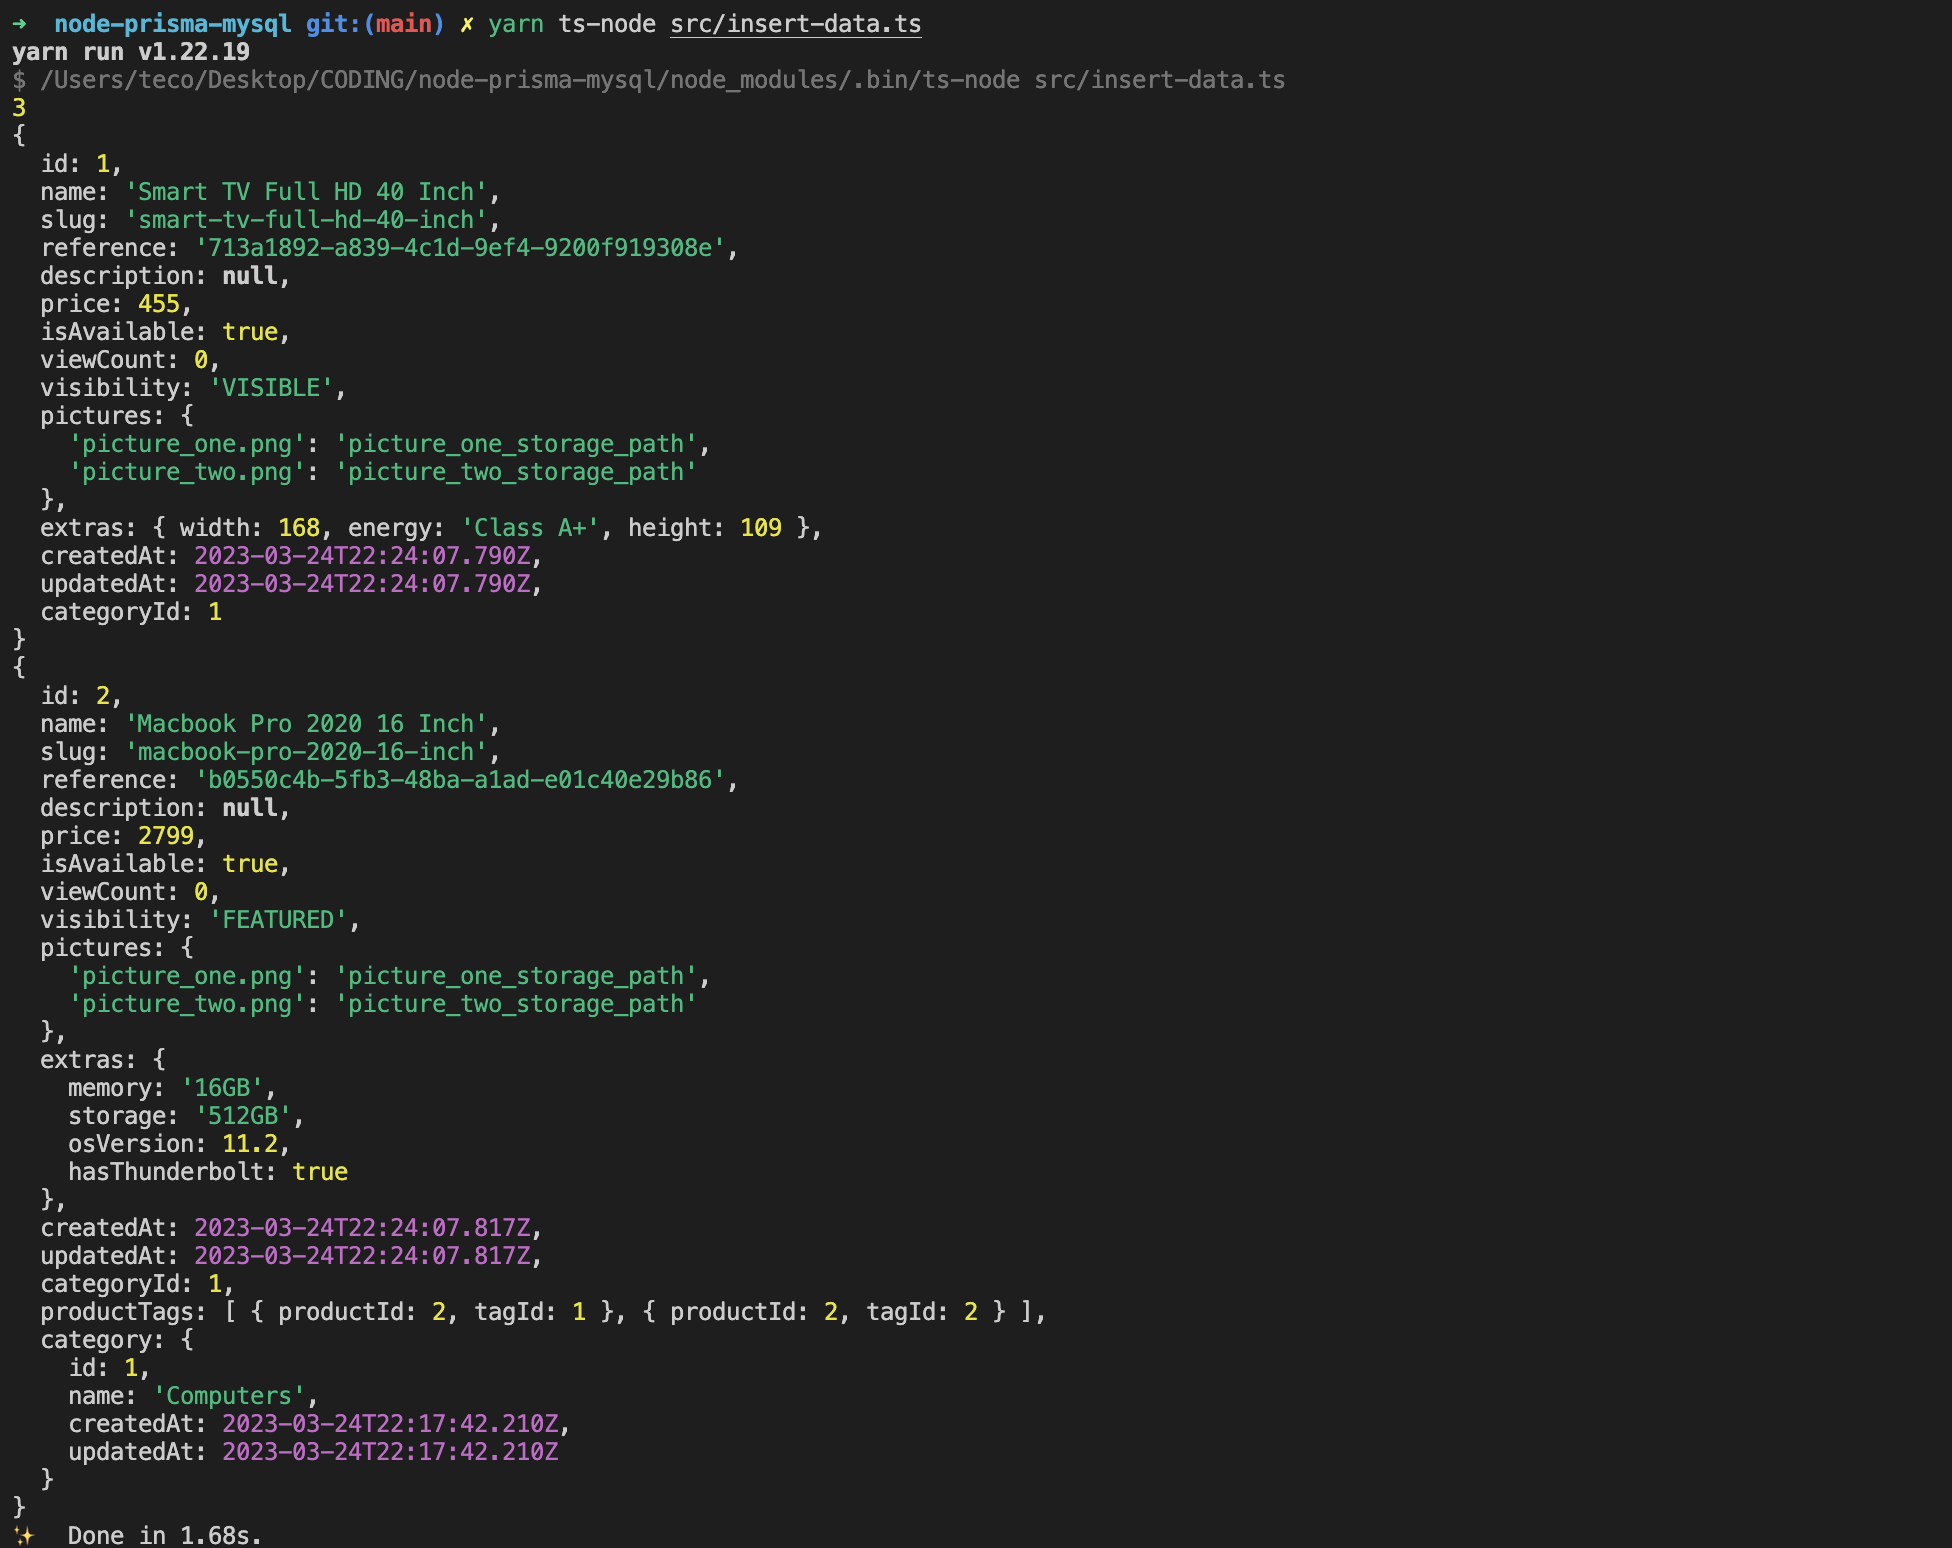Click reference '713a1892-a839-4c1d-9ef4-9200f919308e'
This screenshot has height=1548, width=1952.
(x=460, y=248)
